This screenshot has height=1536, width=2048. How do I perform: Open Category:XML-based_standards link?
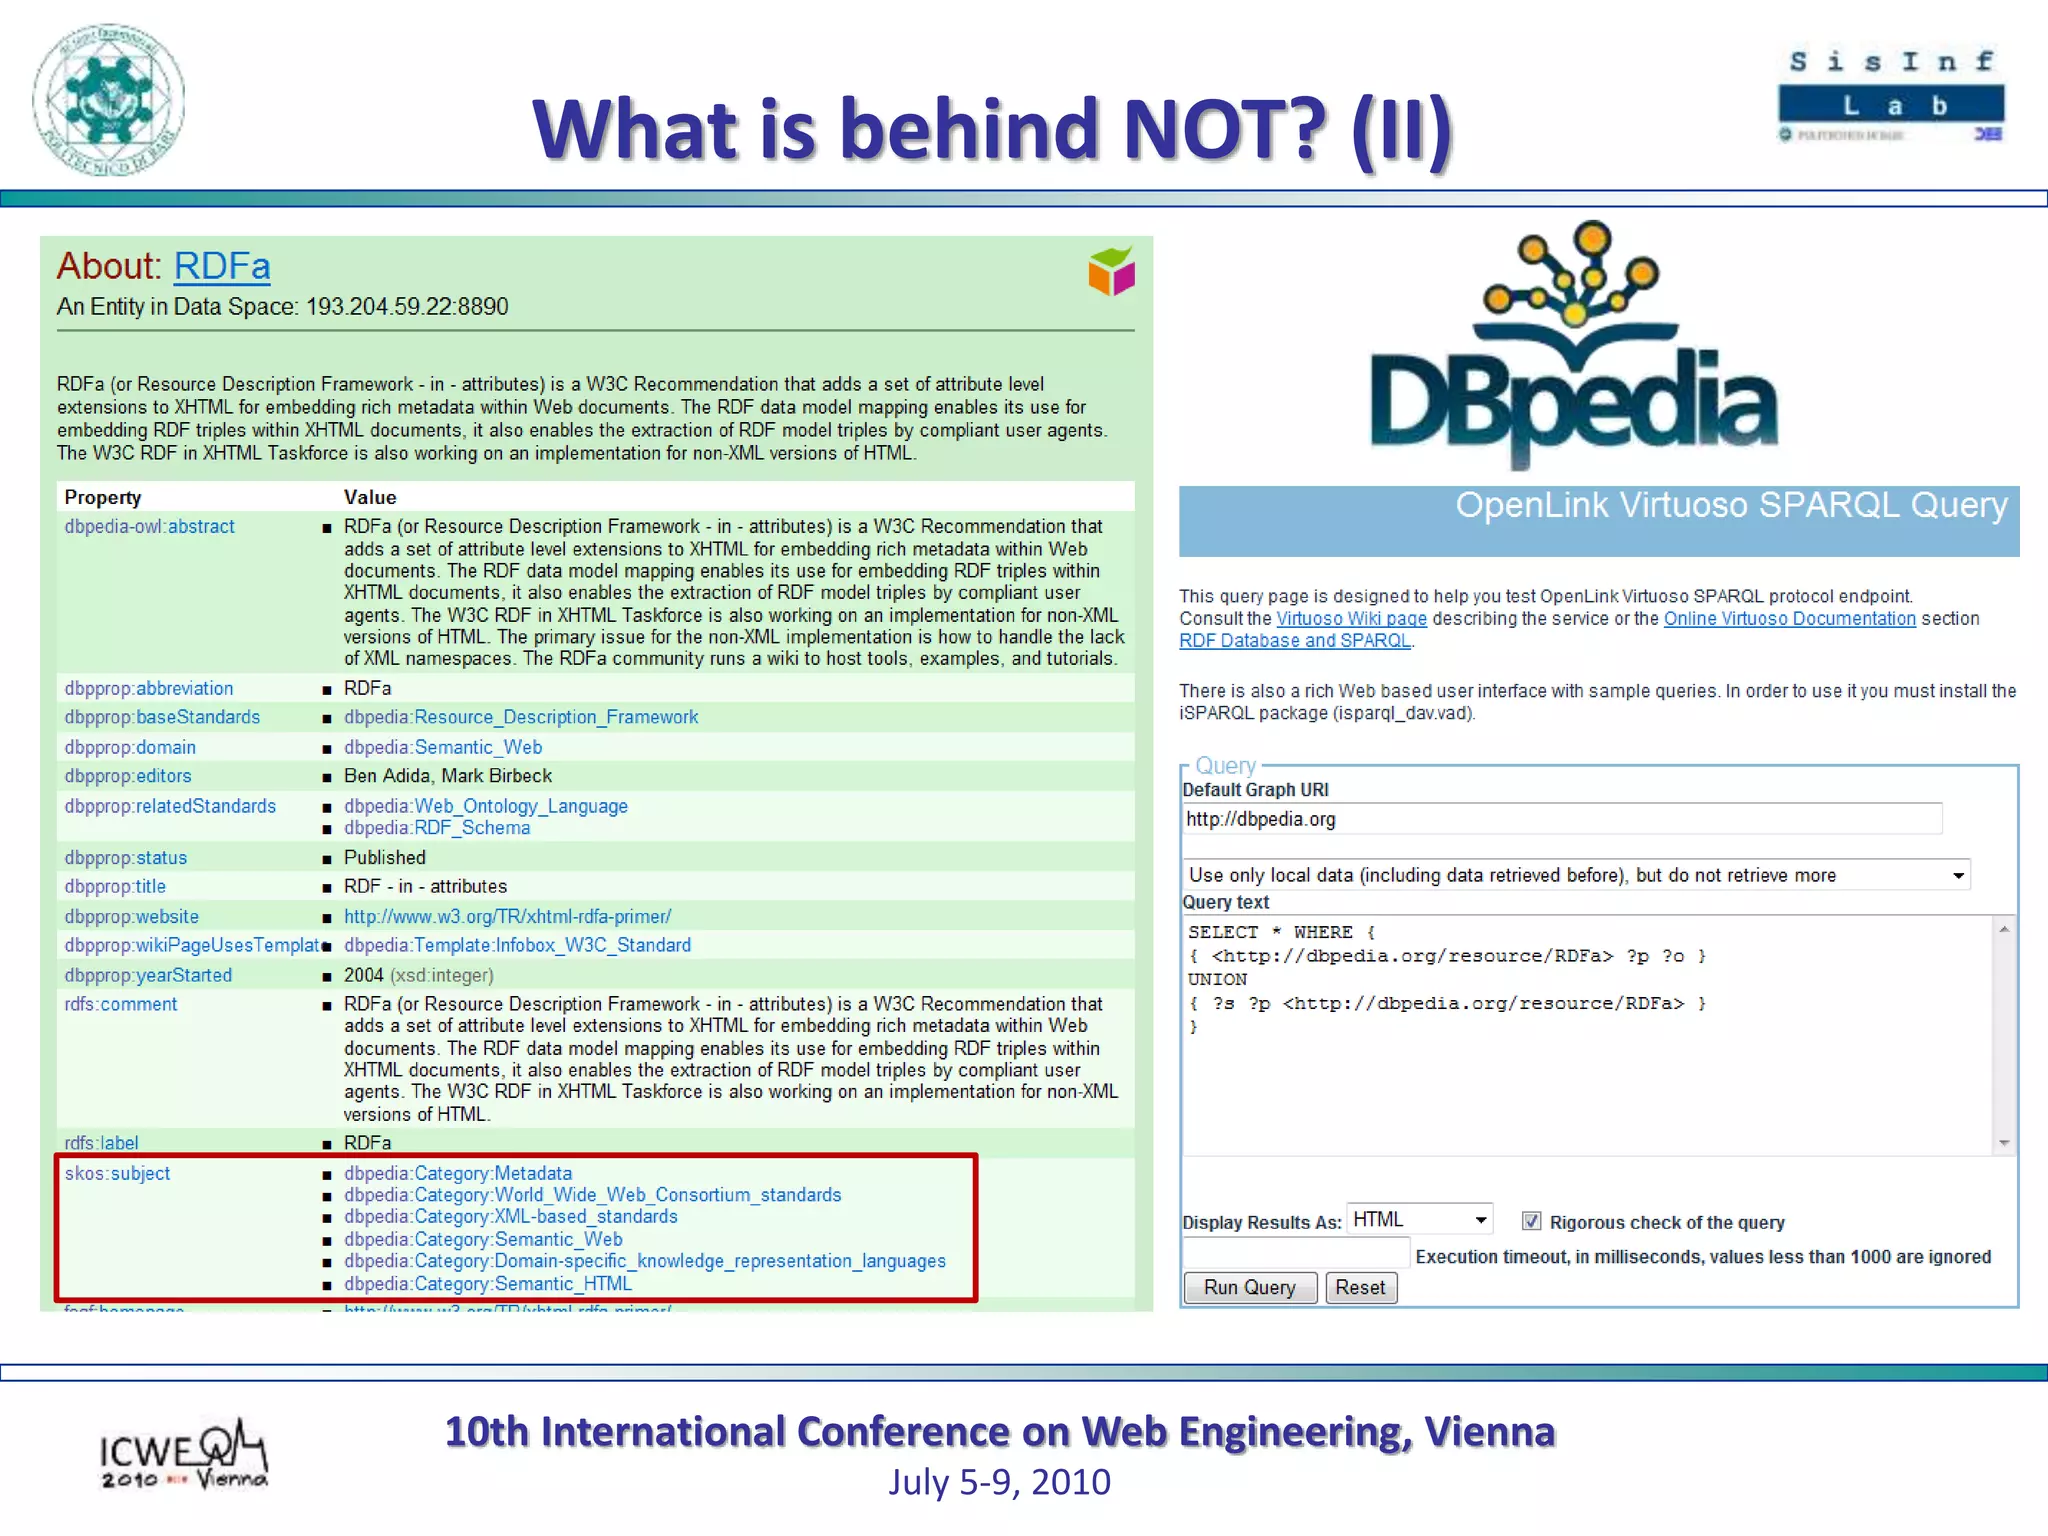point(511,1218)
